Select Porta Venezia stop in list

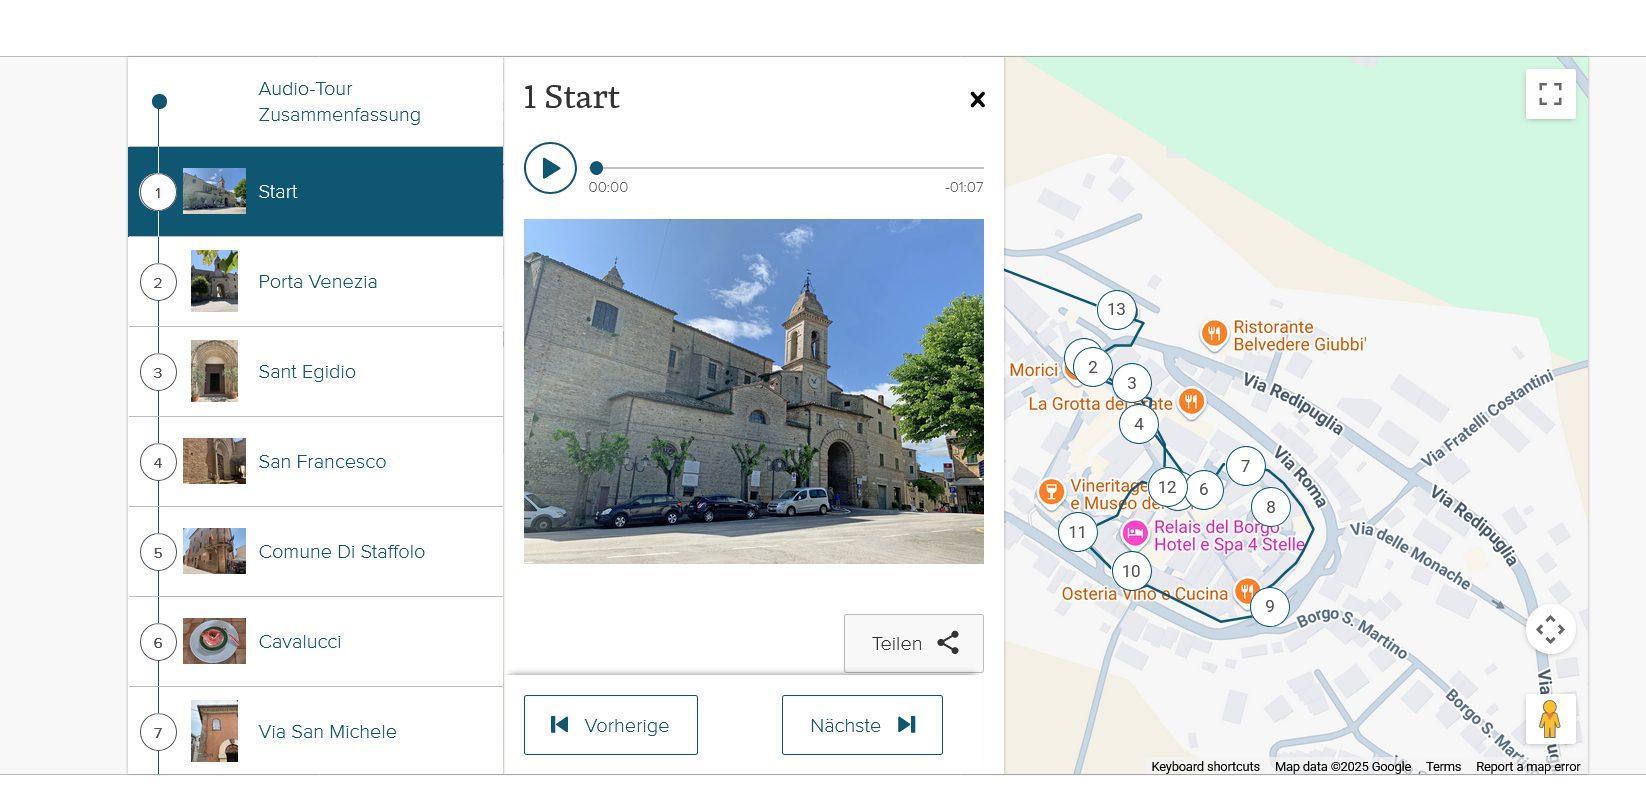click(x=317, y=282)
